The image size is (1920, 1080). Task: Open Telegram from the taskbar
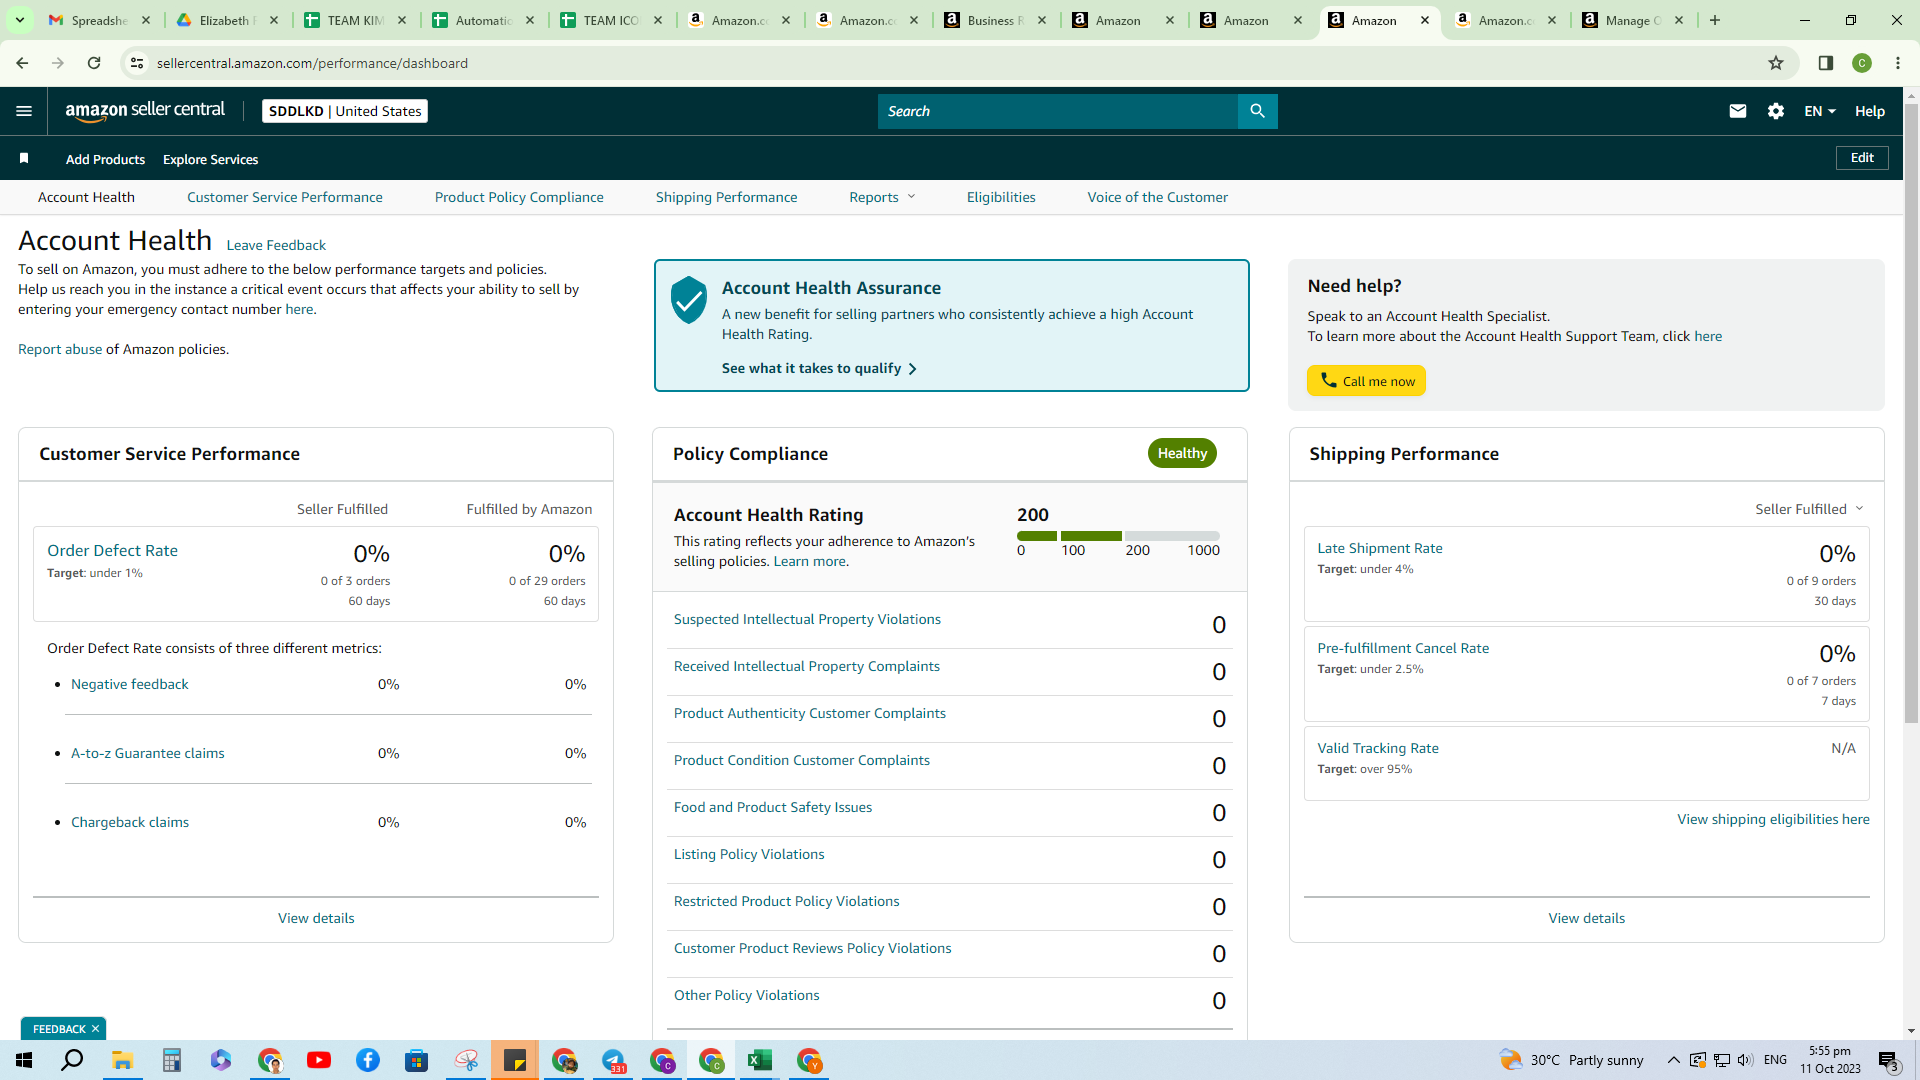pyautogui.click(x=613, y=1060)
